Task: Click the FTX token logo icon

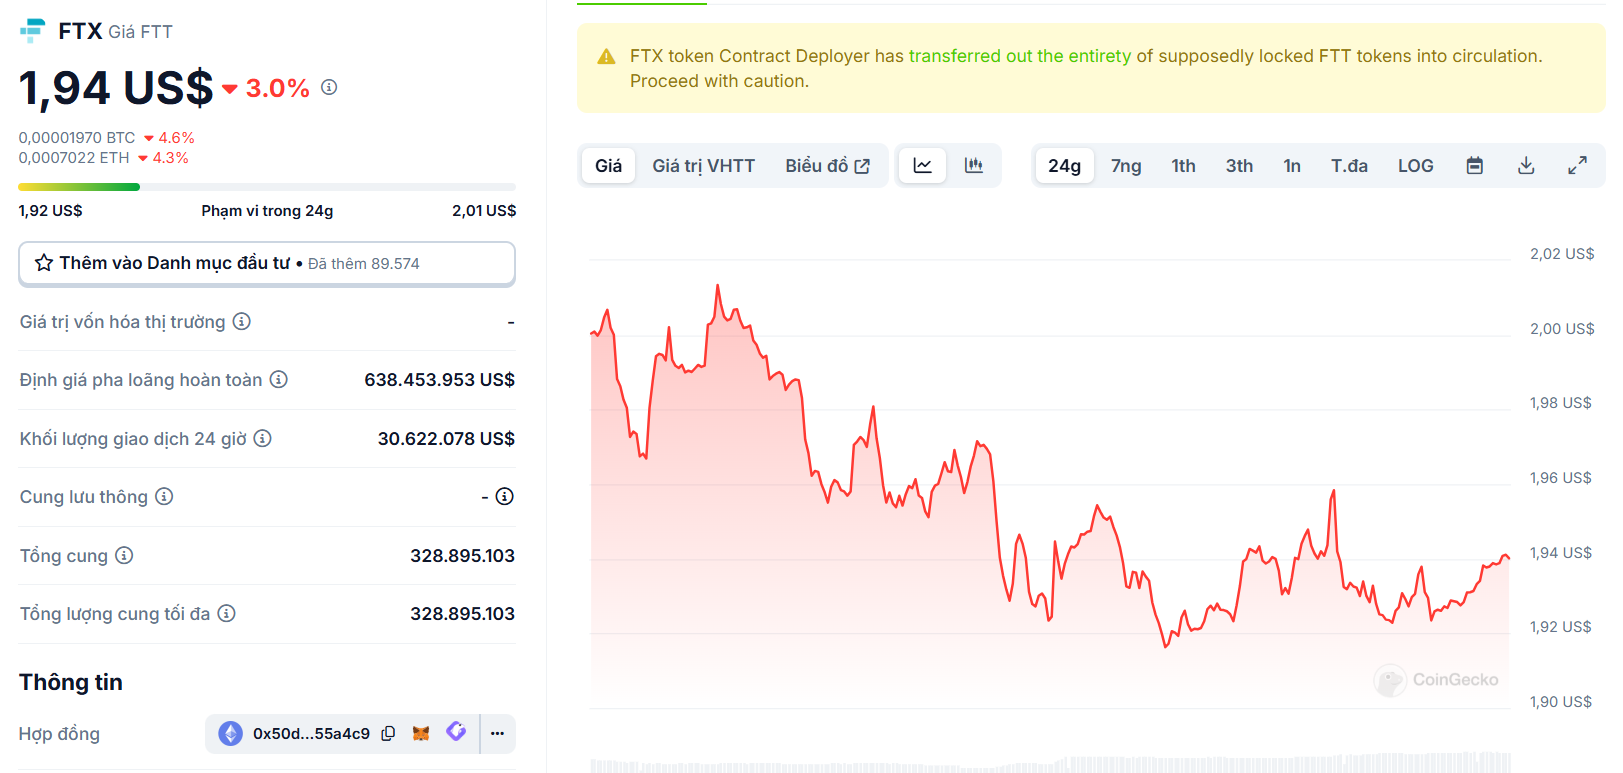Action: (33, 31)
